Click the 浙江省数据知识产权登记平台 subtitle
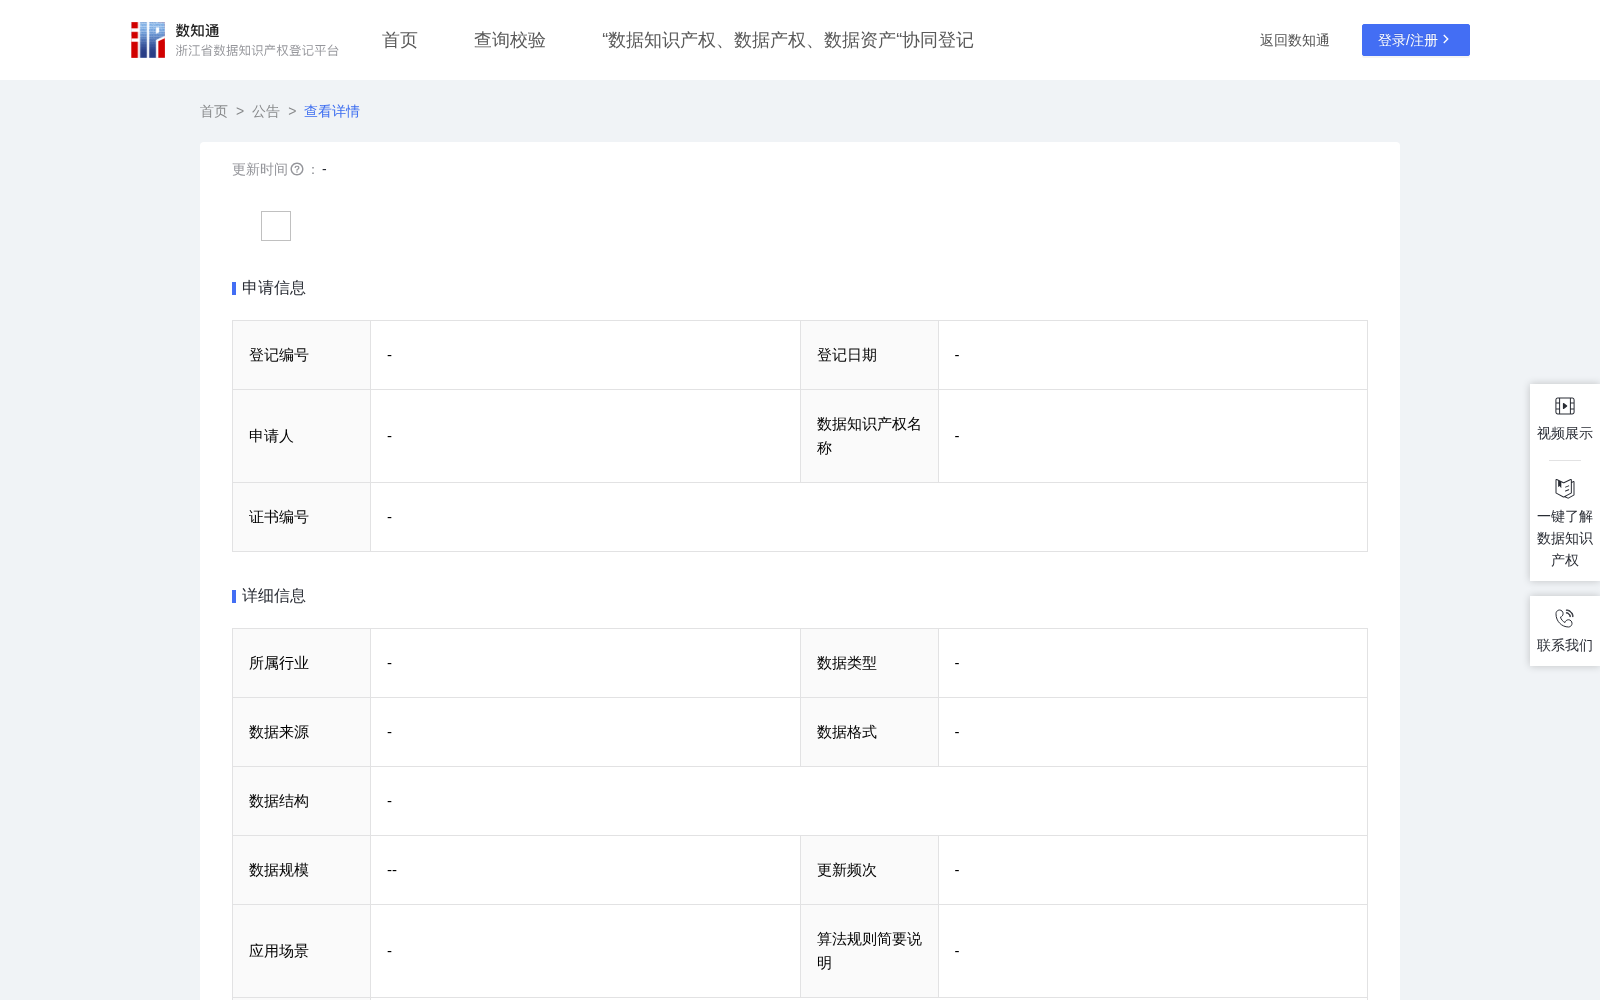1600x1000 pixels. [257, 50]
